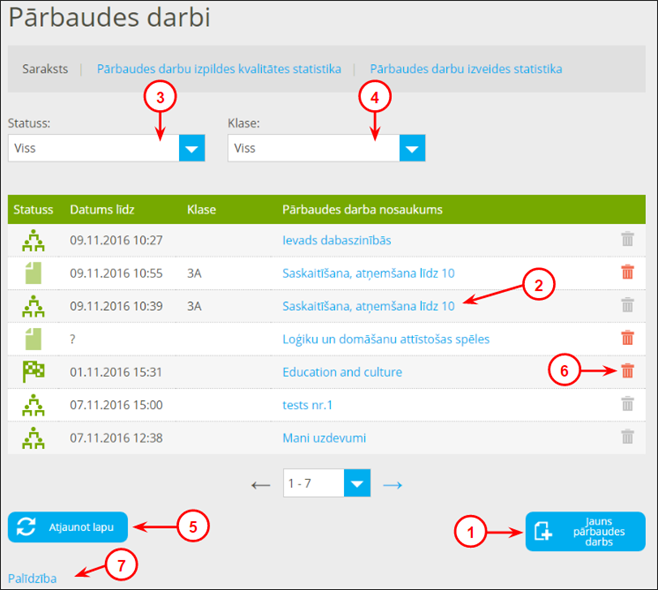
Task: Click red trash icon for Loģiku un domāšanu row
Action: [x=627, y=338]
